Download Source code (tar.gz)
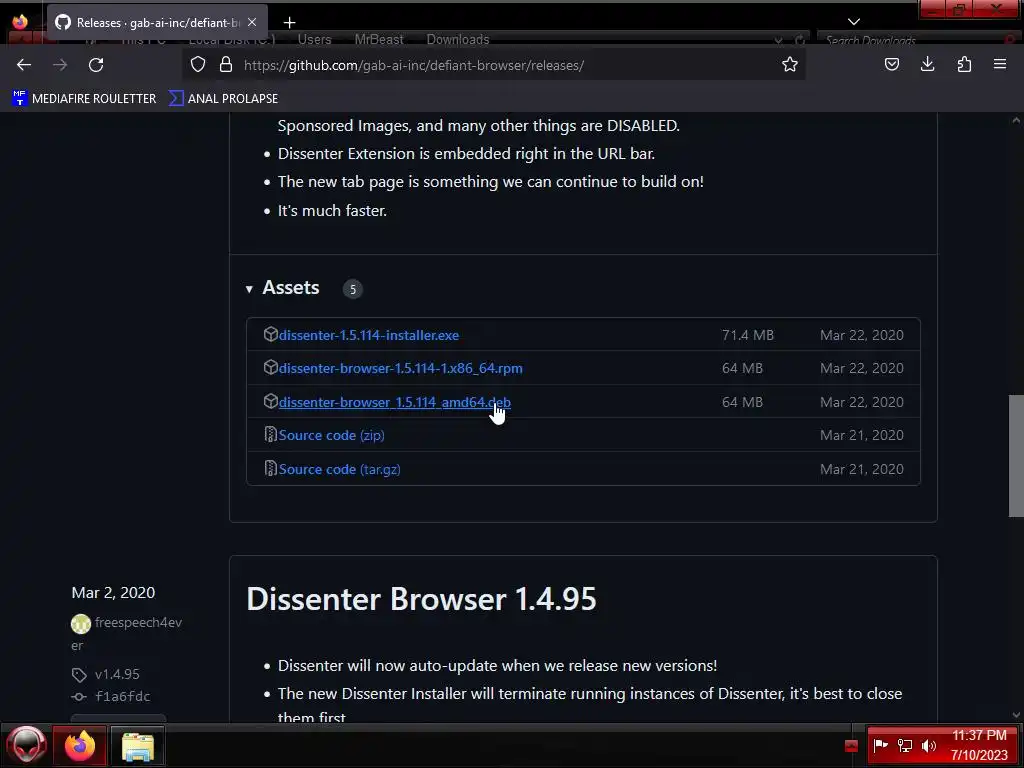The height and width of the screenshot is (768, 1024). tap(339, 470)
